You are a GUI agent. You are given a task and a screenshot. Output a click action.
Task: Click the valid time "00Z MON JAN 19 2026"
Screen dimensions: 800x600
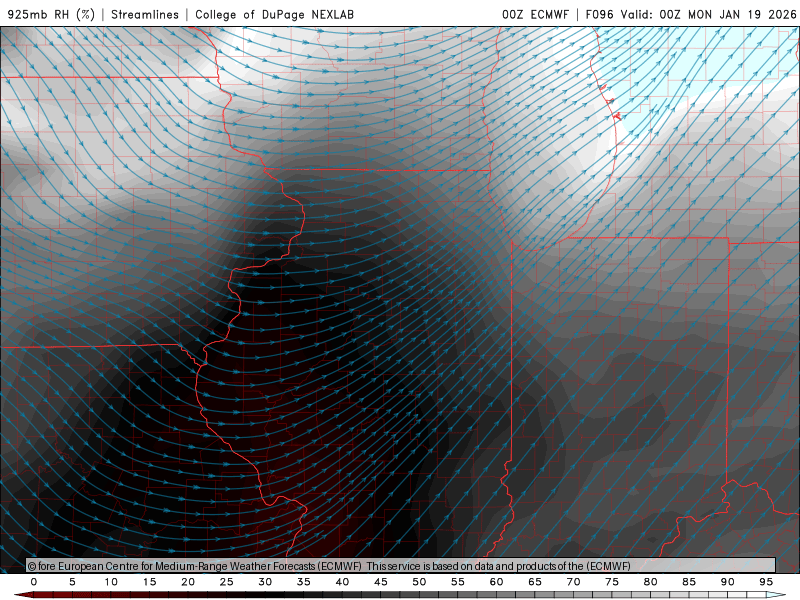[x=728, y=14]
